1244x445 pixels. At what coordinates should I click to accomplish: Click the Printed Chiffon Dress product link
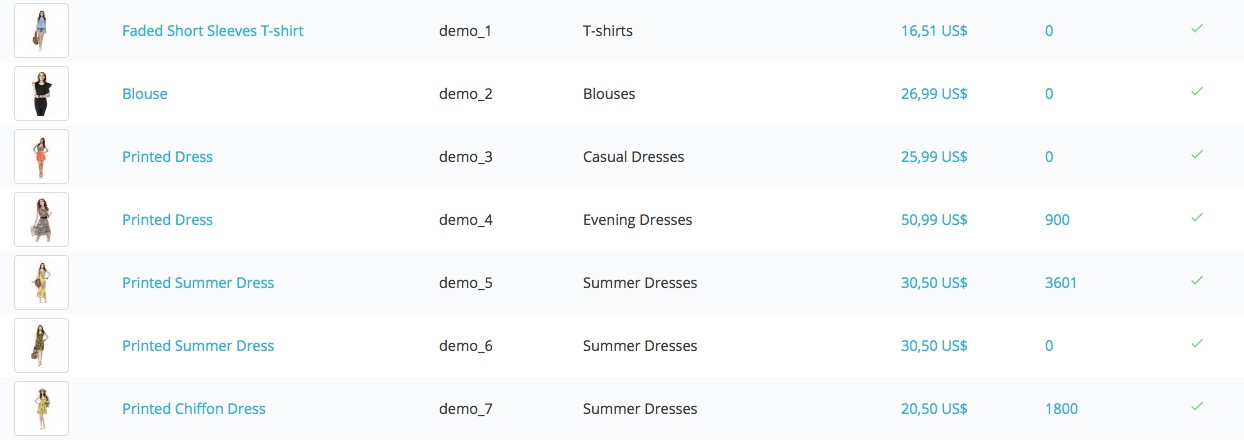tap(194, 409)
